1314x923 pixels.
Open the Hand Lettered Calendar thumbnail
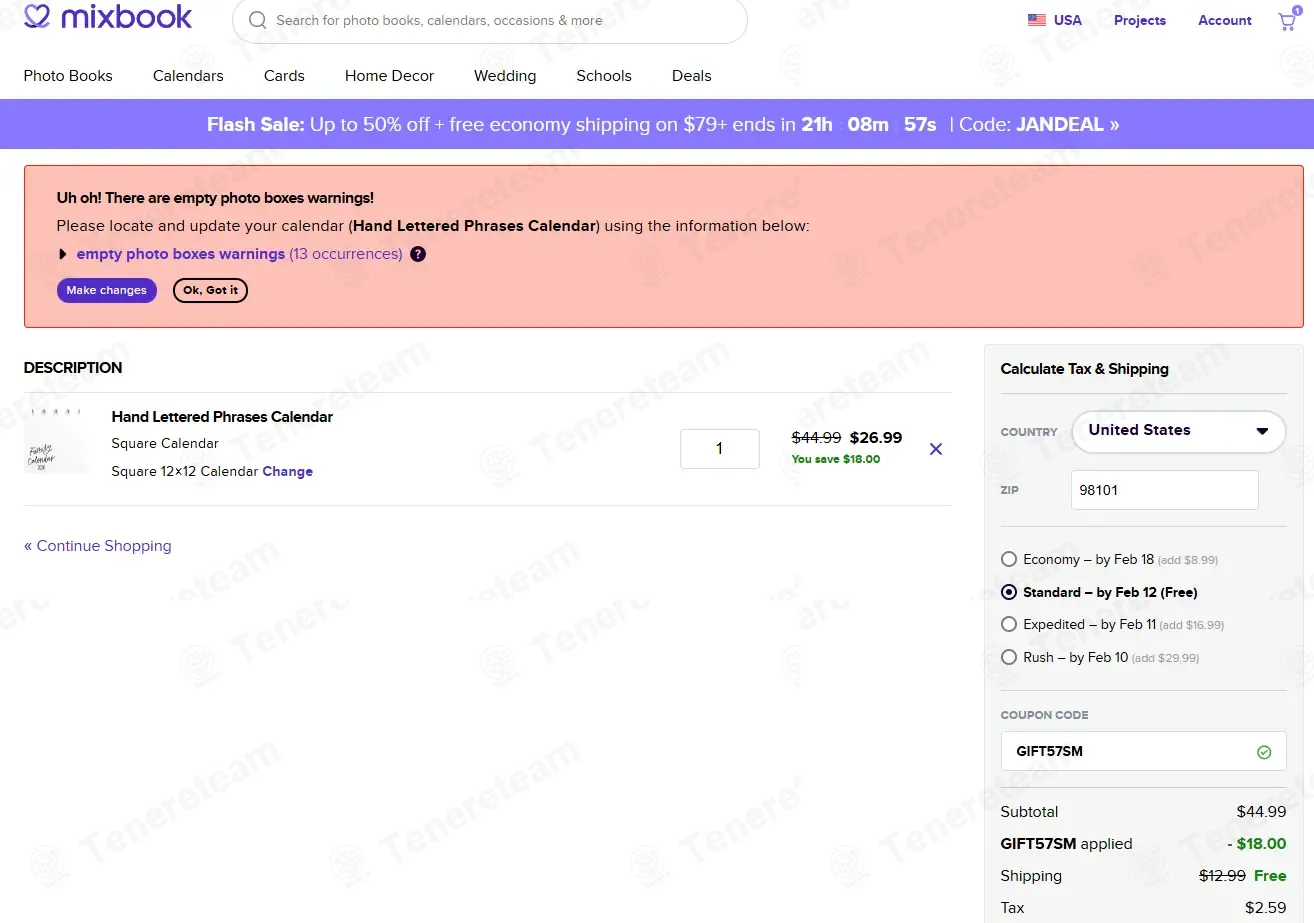tap(56, 441)
